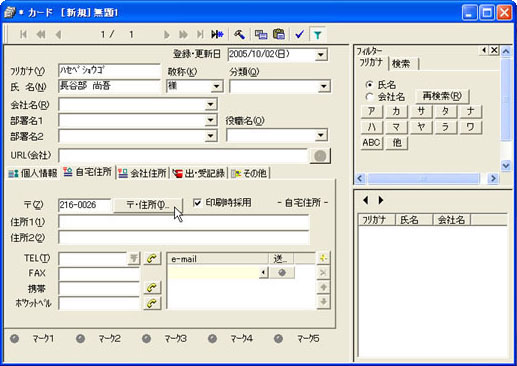
Task: Open the 登録・更新日 date dropdown
Action: point(320,54)
